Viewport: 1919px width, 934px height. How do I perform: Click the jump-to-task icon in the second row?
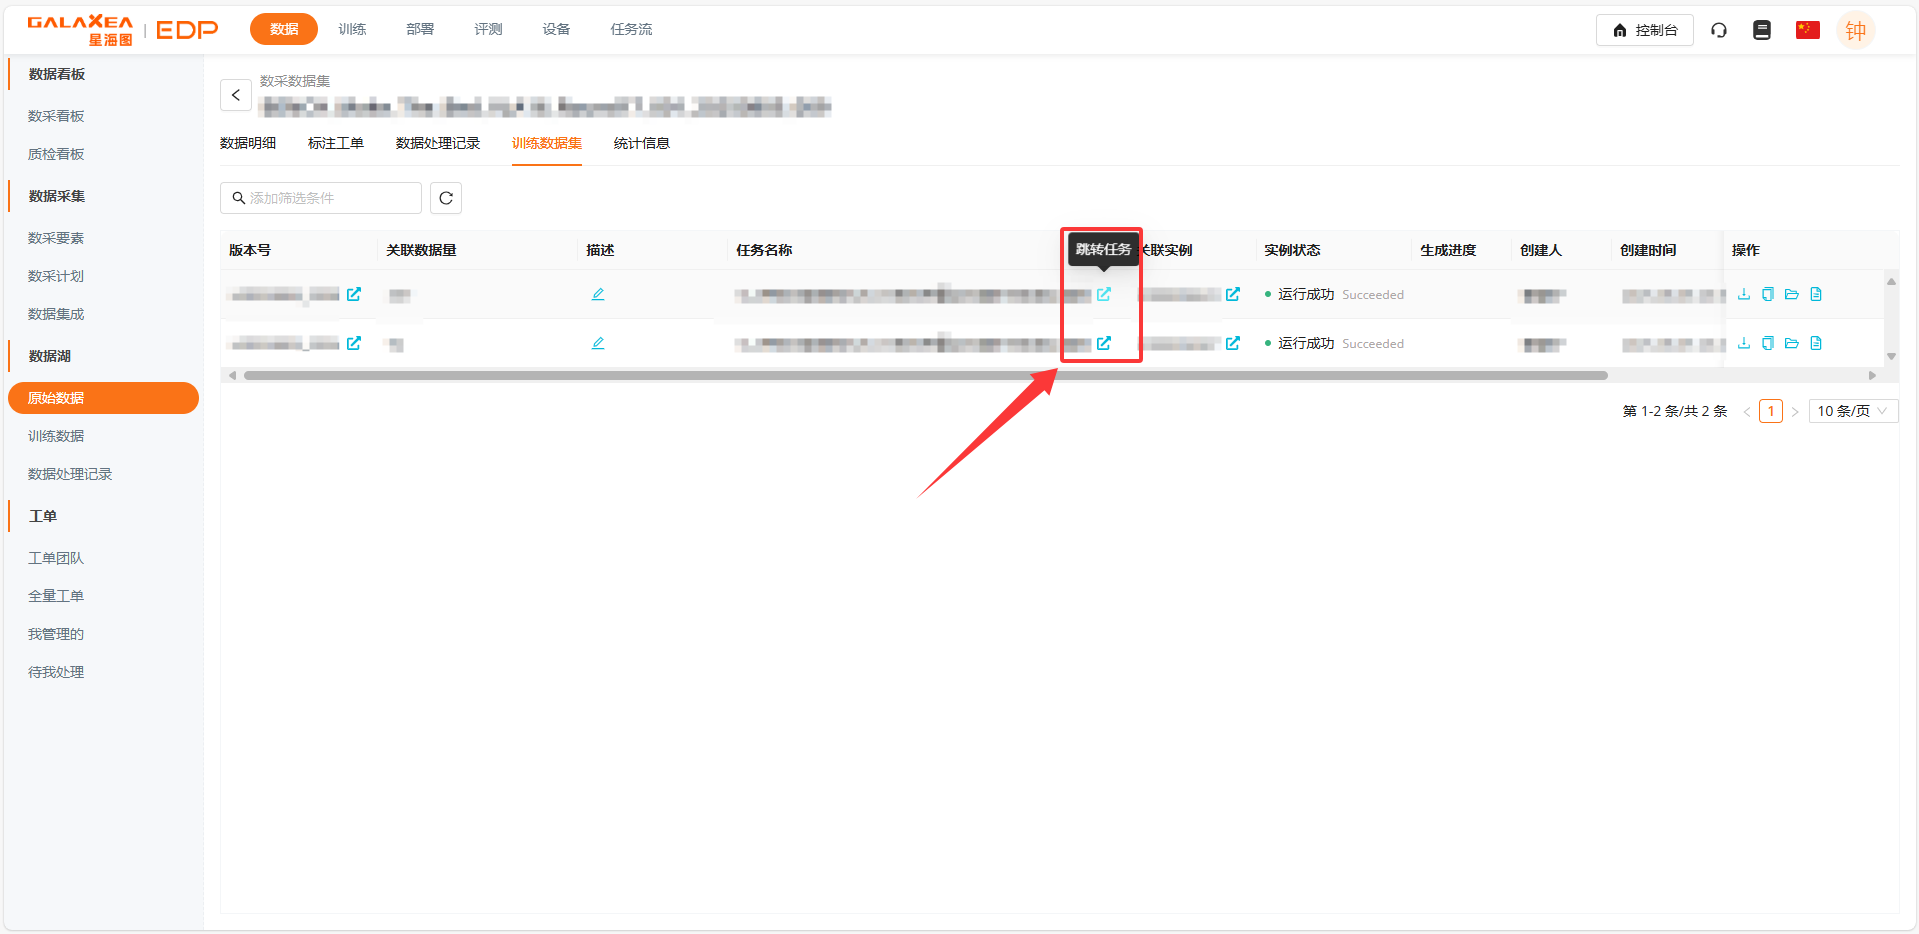[1104, 343]
